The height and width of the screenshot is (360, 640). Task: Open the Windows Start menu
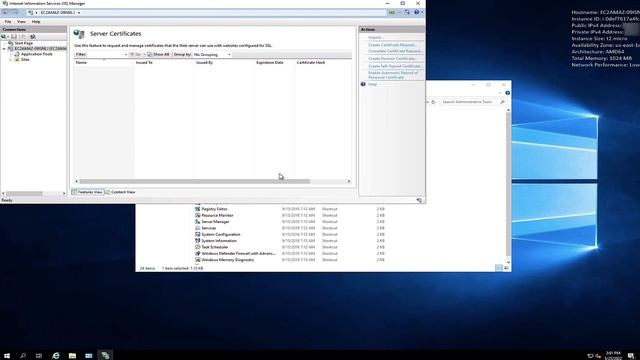point(7,356)
